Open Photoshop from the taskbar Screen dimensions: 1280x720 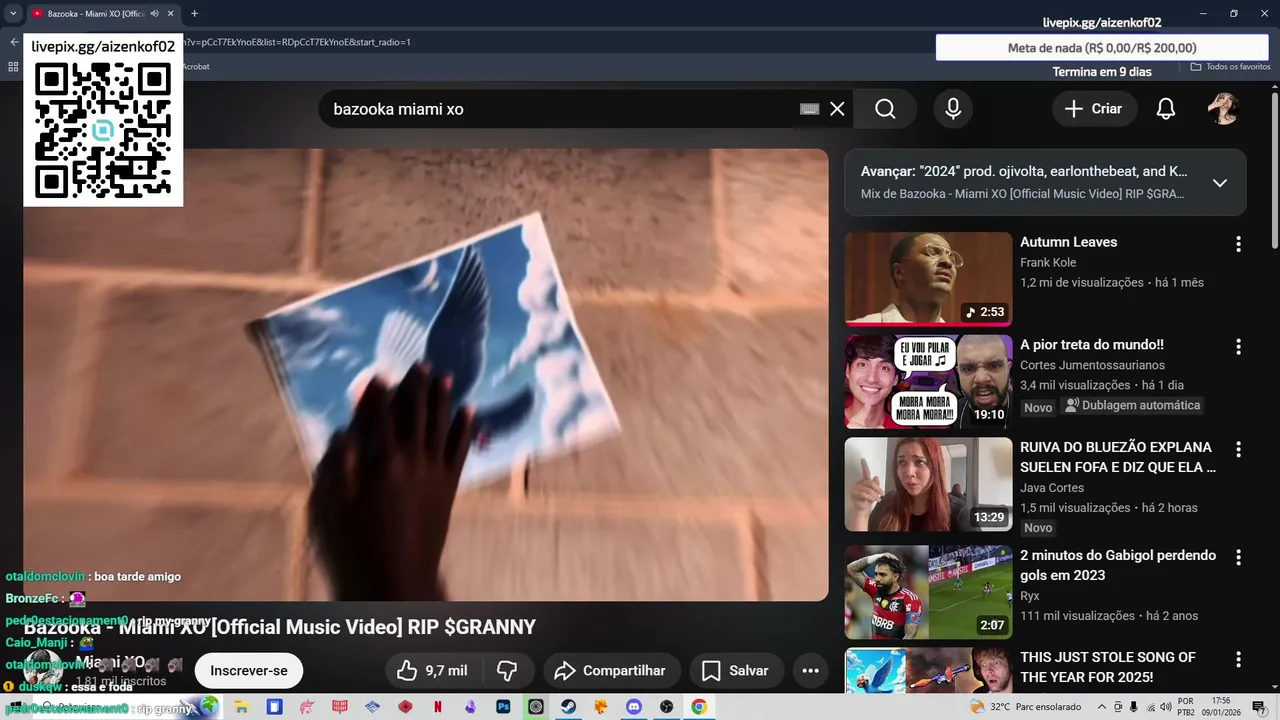[x=503, y=706]
